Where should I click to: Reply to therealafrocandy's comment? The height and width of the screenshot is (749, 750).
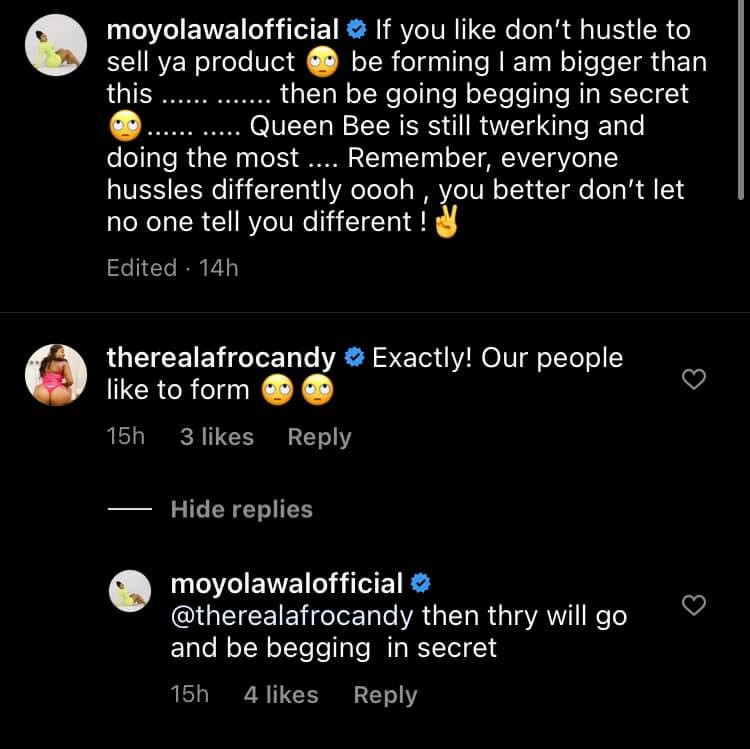(319, 437)
